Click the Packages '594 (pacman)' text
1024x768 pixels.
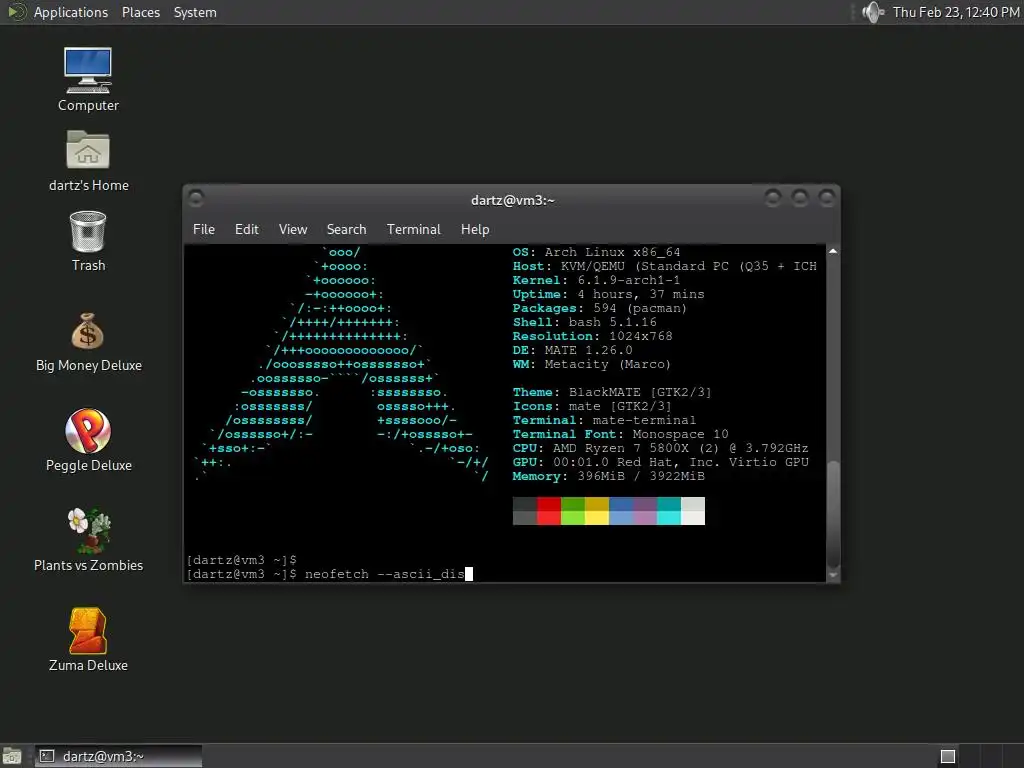640,308
